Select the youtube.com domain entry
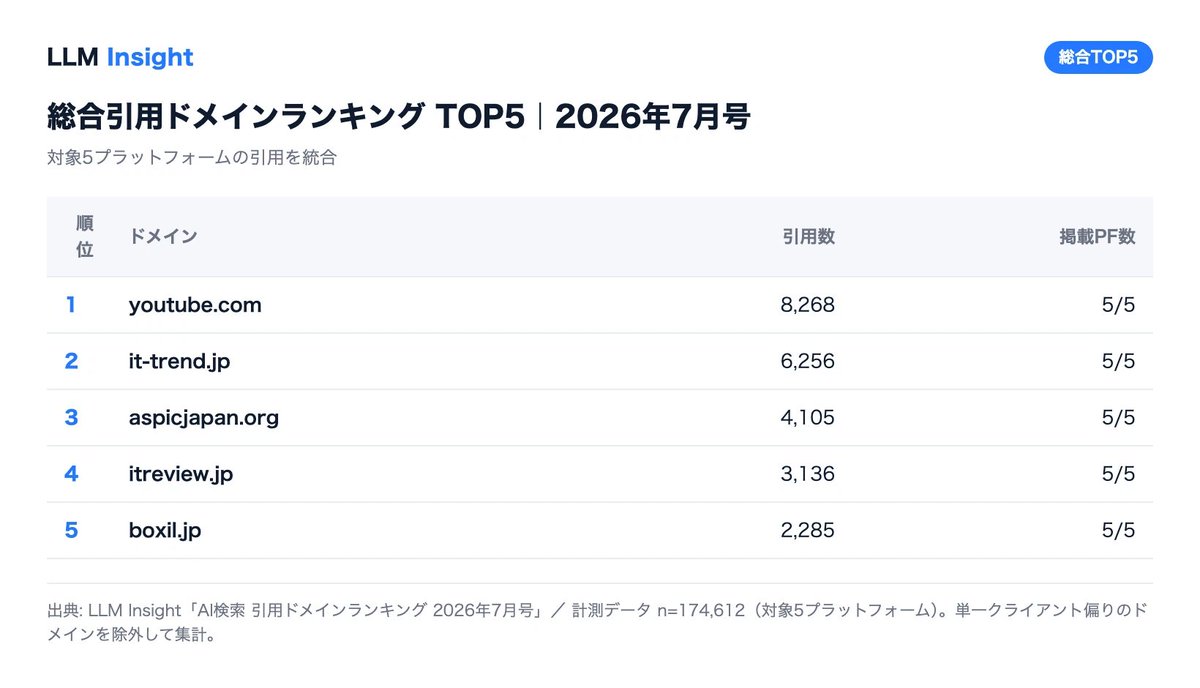This screenshot has height=688, width=1200. [195, 305]
